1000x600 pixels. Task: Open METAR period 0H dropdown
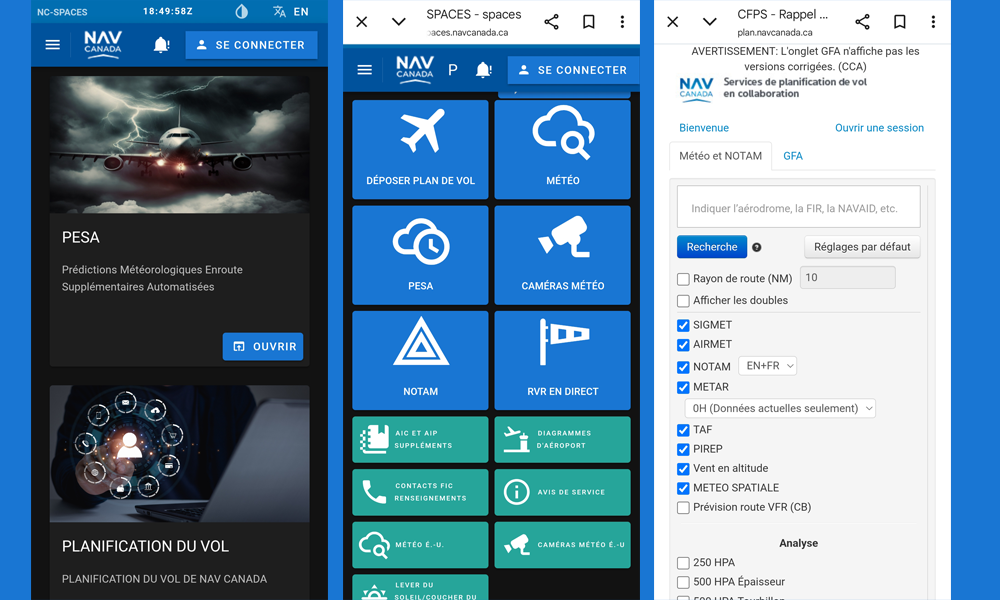780,408
